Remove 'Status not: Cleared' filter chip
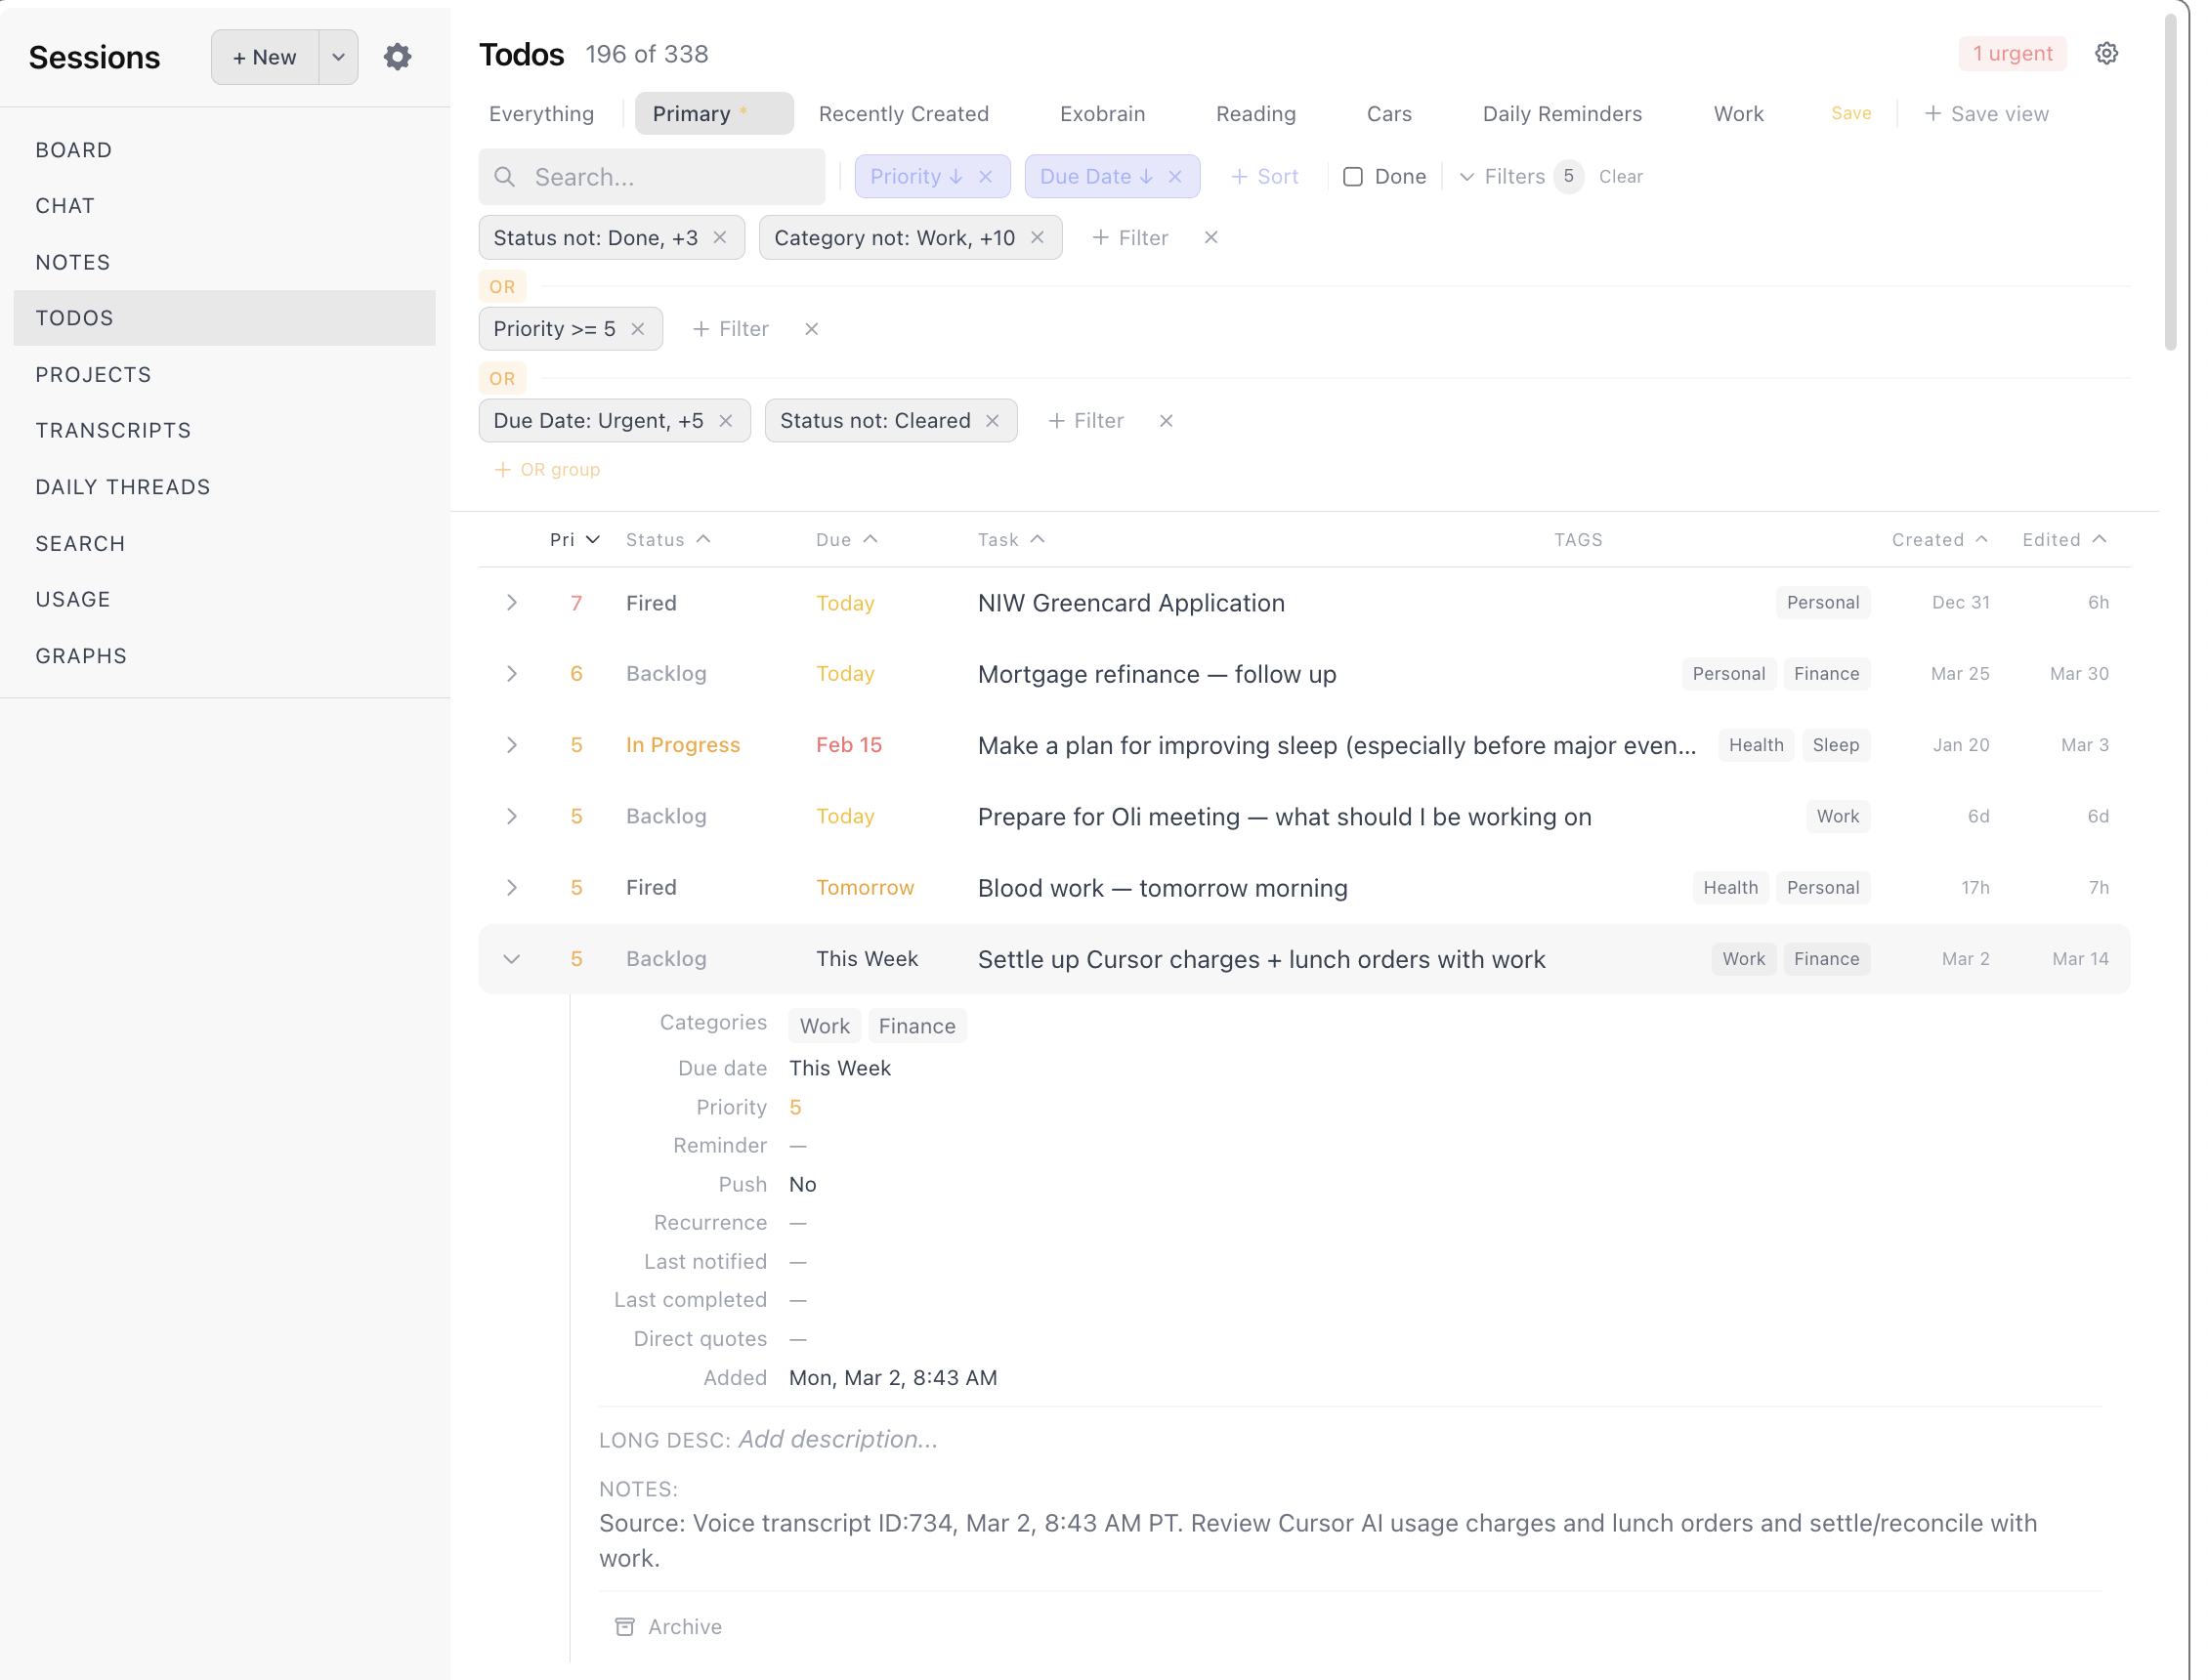 (x=992, y=421)
